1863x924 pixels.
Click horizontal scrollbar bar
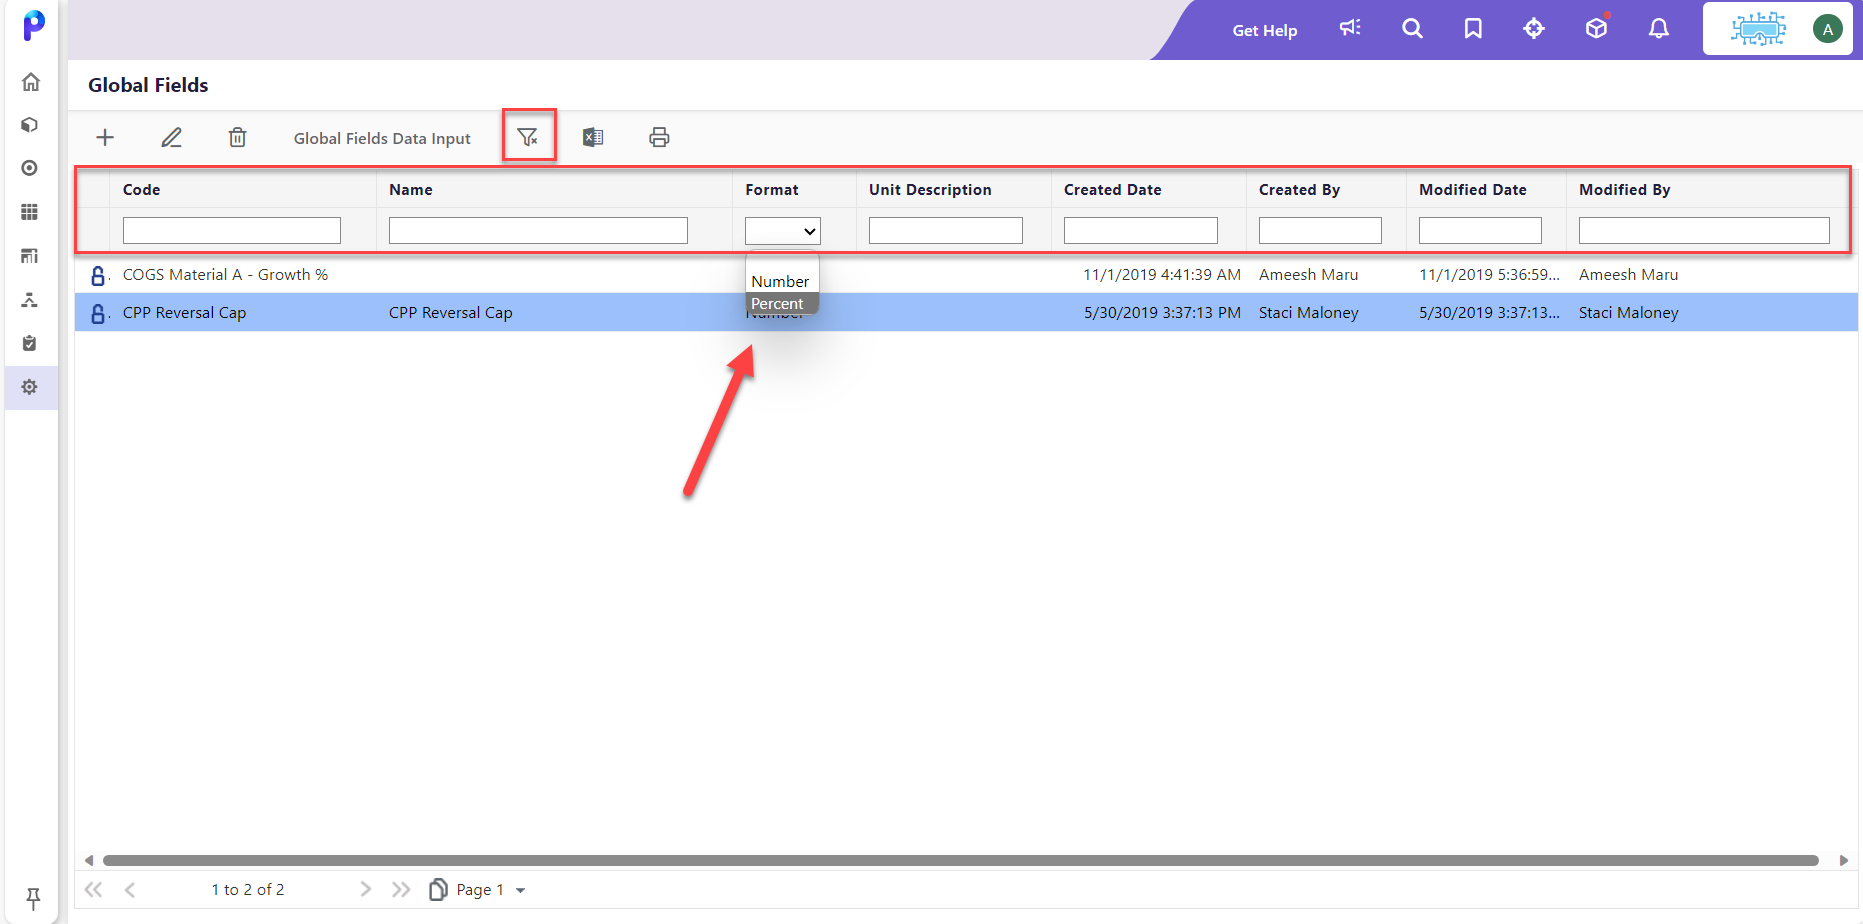point(960,860)
